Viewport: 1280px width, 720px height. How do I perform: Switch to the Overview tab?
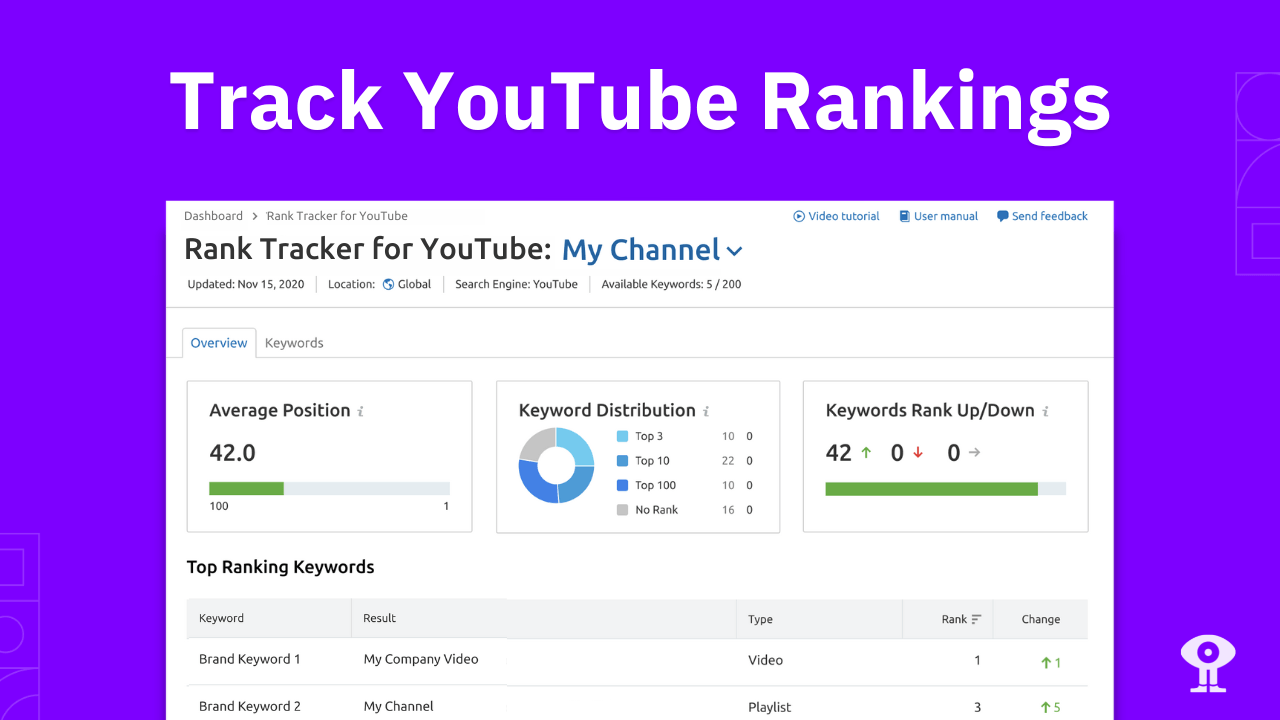(219, 343)
